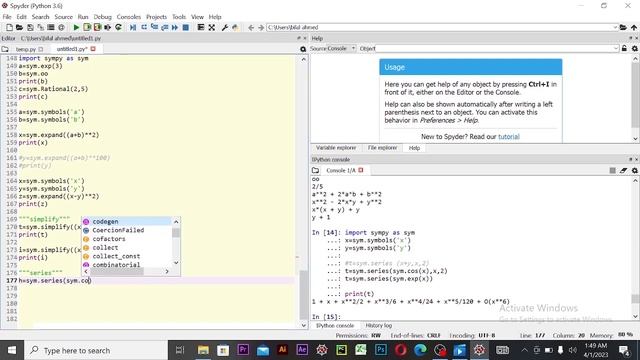Go forward to next cursor position
The height and width of the screenshot is (360, 640).
pyautogui.click(x=261, y=27)
